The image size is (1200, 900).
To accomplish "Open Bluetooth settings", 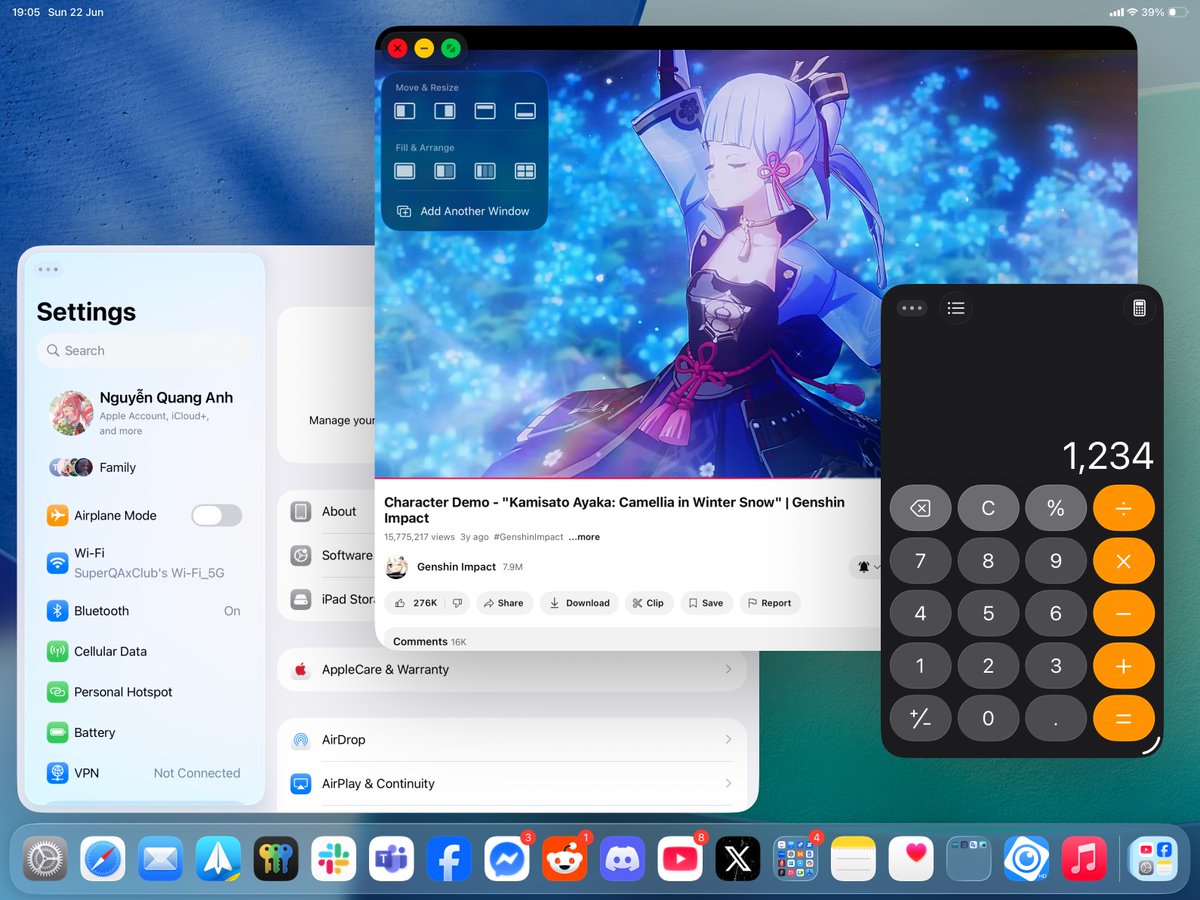I will 144,611.
